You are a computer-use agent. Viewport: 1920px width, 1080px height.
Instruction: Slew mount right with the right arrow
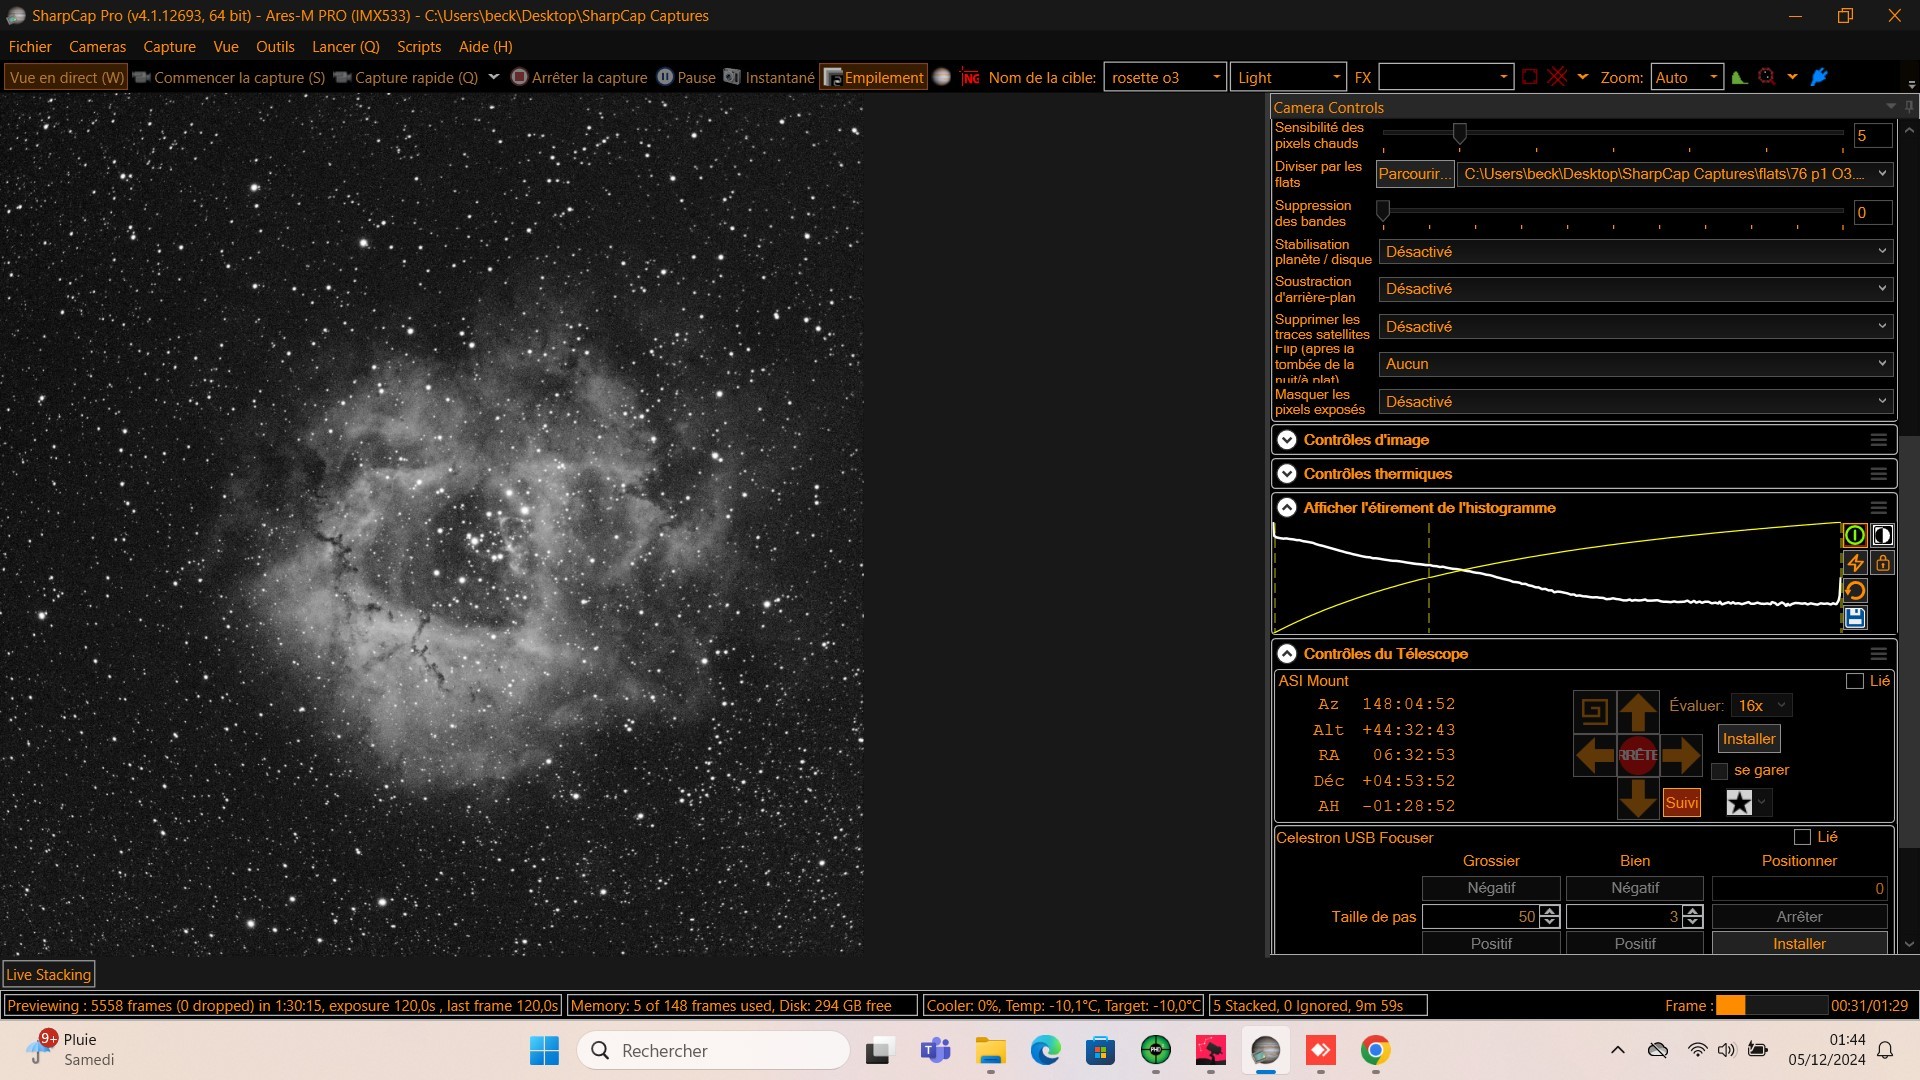pyautogui.click(x=1681, y=755)
